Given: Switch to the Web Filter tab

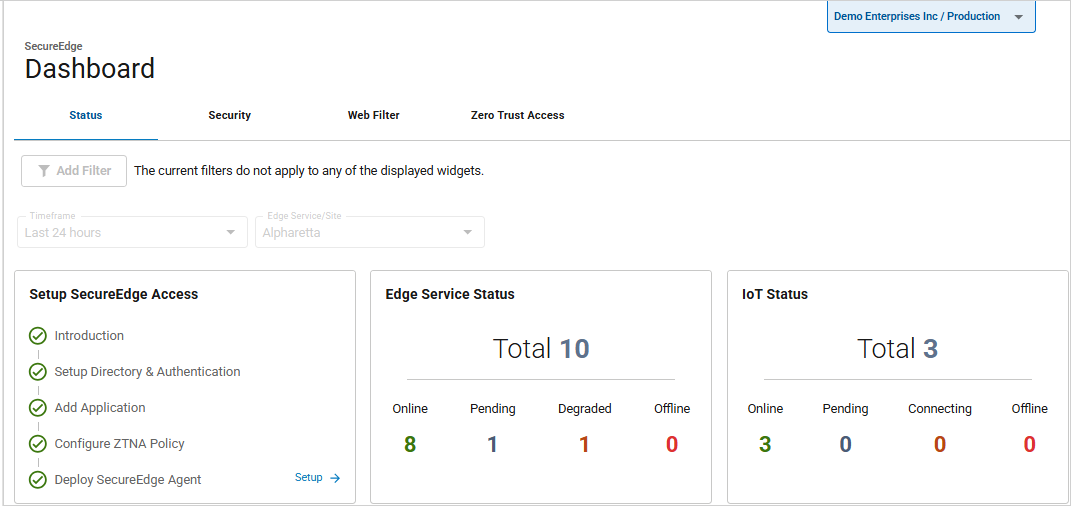Looking at the screenshot, I should tap(373, 116).
